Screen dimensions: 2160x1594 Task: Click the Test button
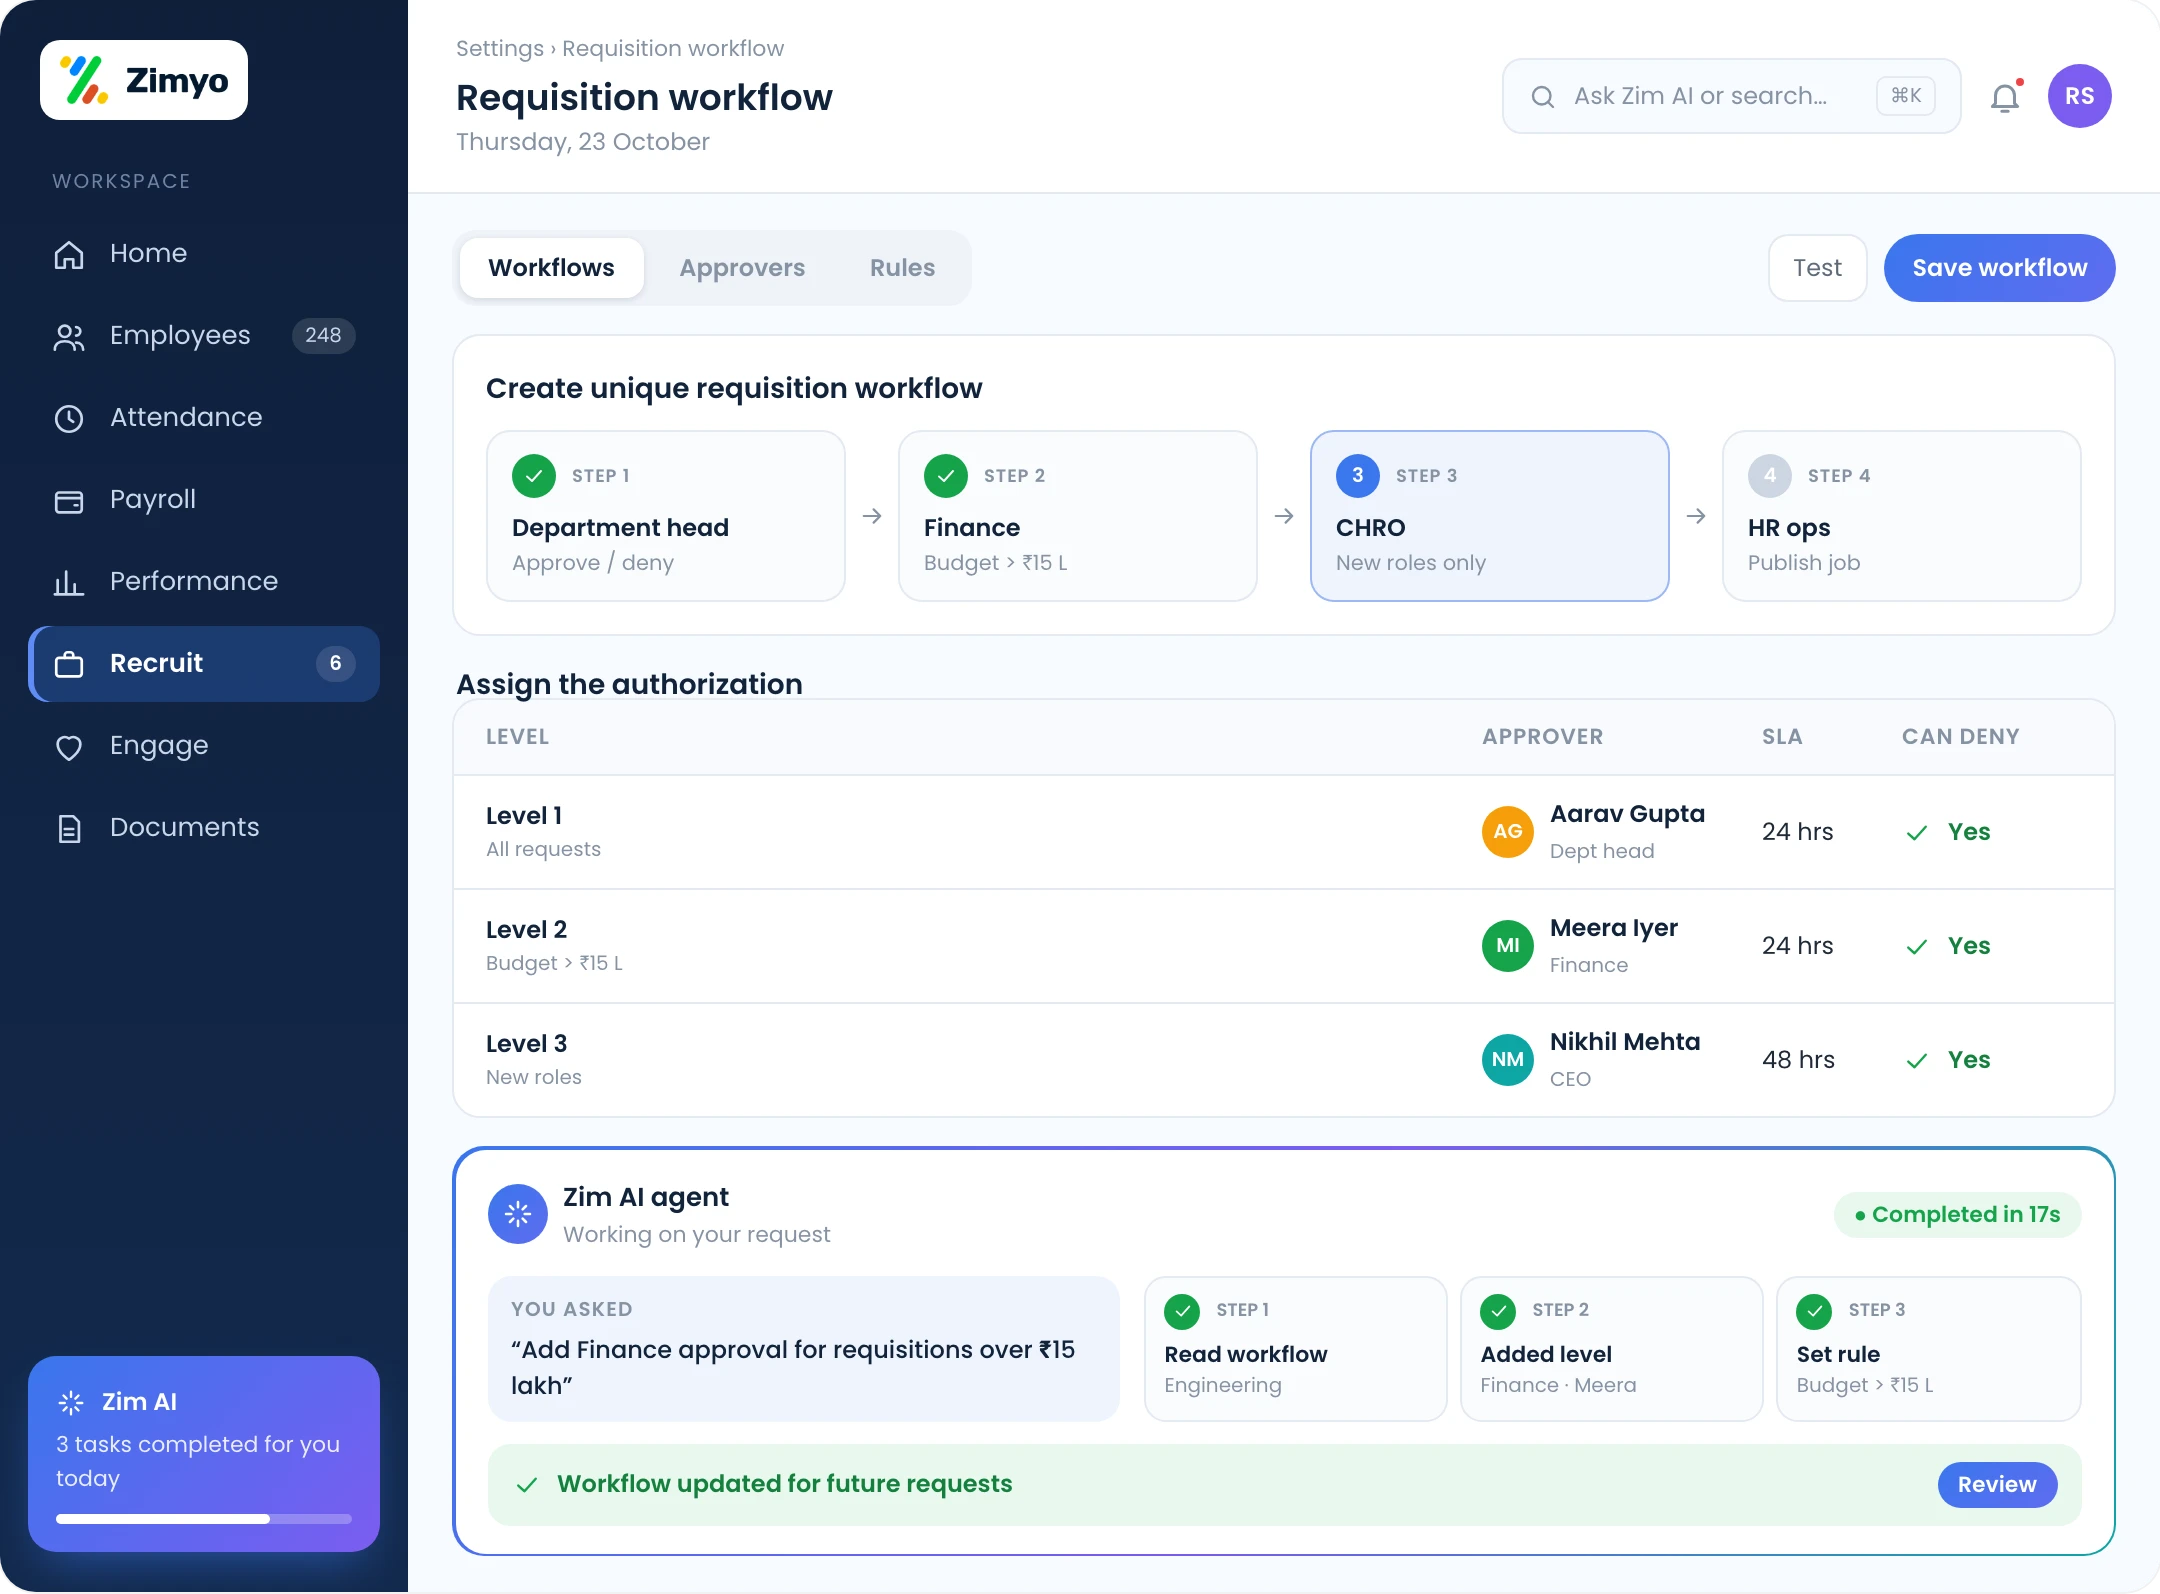(x=1817, y=268)
